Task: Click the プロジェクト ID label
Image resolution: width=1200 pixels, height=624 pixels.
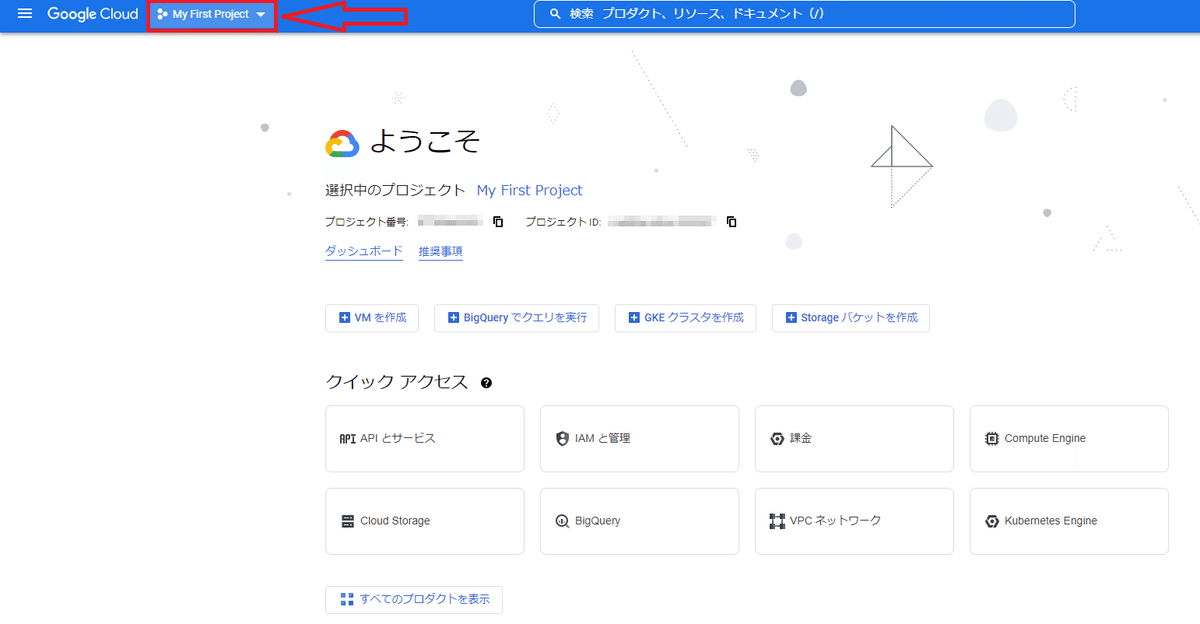Action: [563, 222]
